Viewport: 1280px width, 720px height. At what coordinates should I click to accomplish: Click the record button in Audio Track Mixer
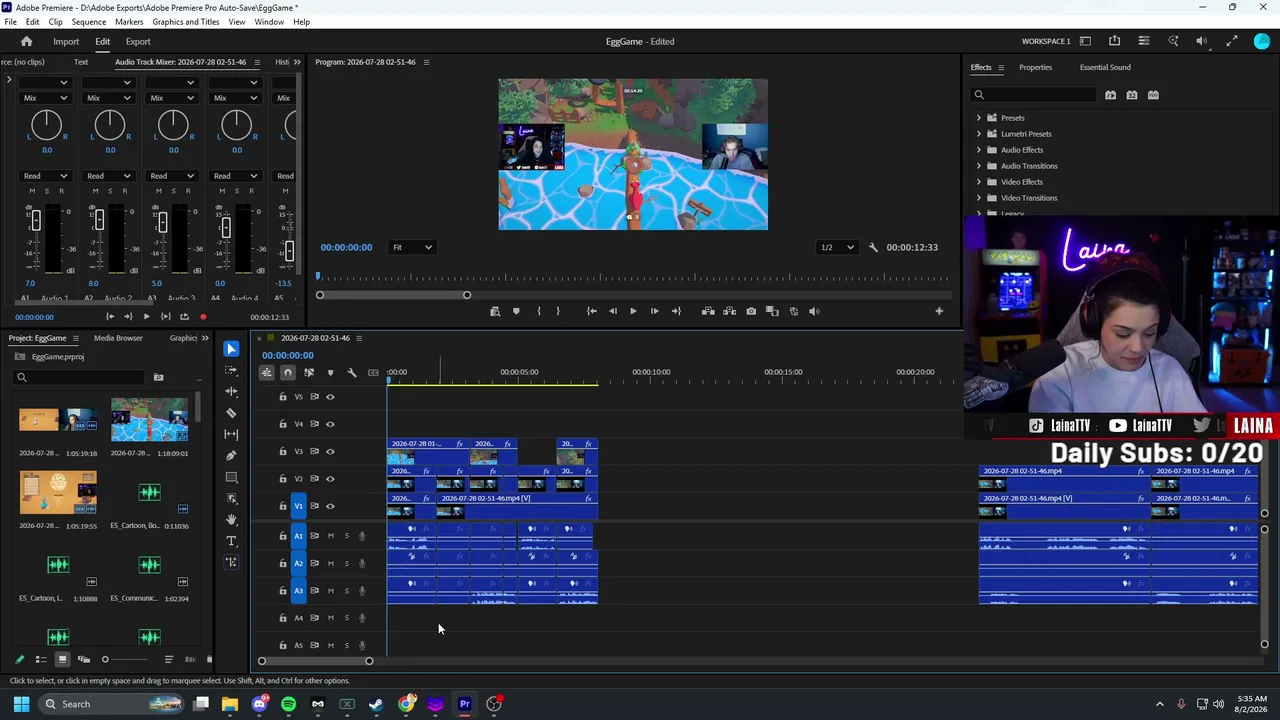(203, 317)
